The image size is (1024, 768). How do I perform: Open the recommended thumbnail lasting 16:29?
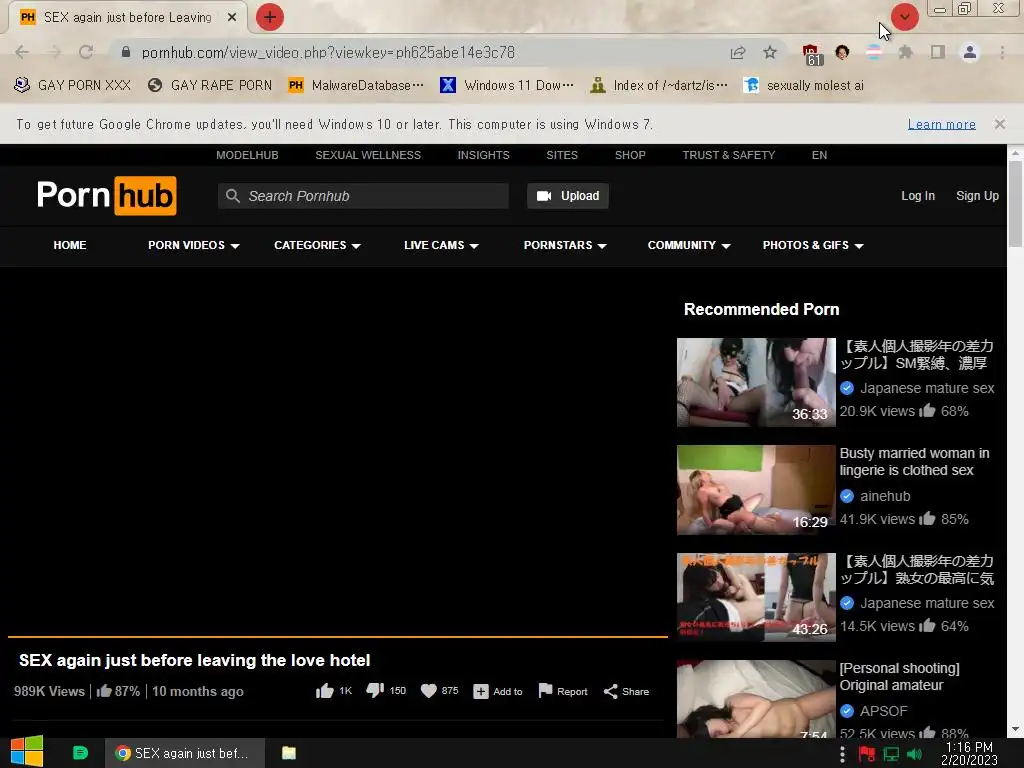click(x=756, y=490)
